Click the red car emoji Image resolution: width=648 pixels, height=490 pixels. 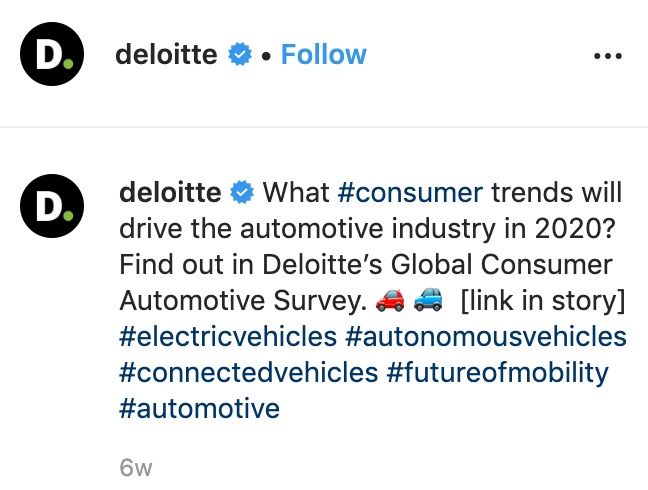[388, 299]
